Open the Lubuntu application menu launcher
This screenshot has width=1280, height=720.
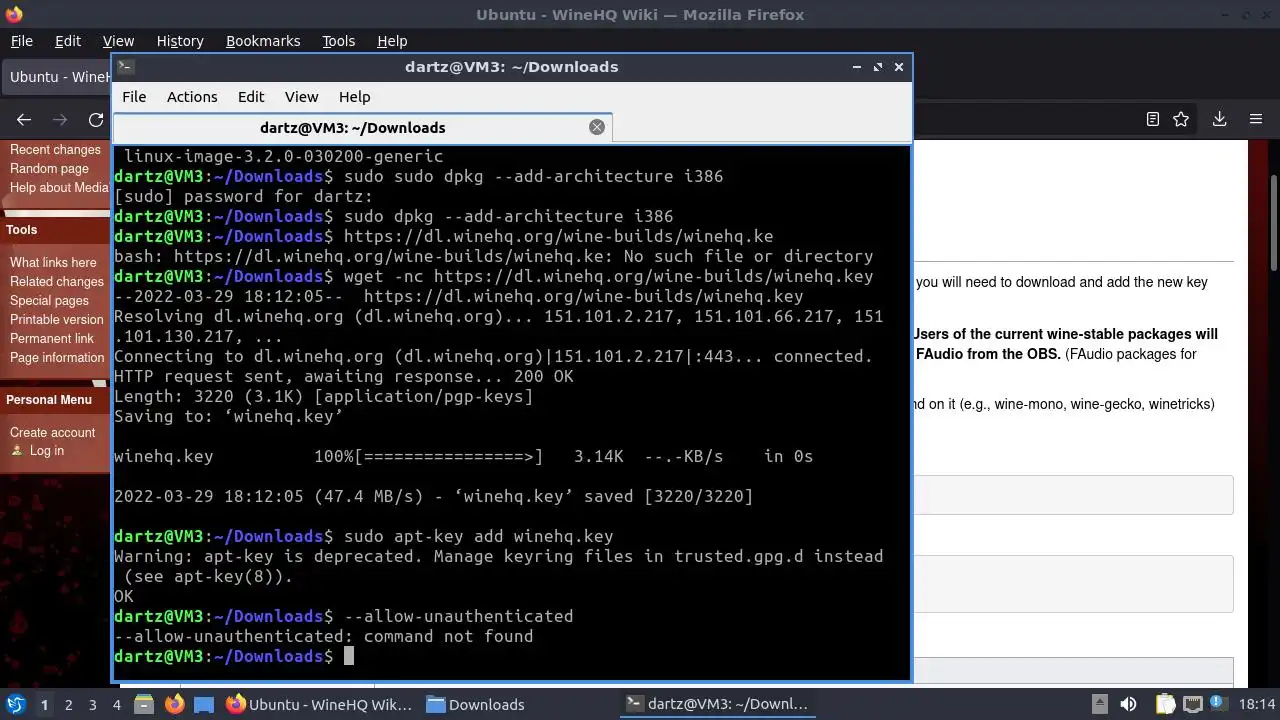point(15,704)
